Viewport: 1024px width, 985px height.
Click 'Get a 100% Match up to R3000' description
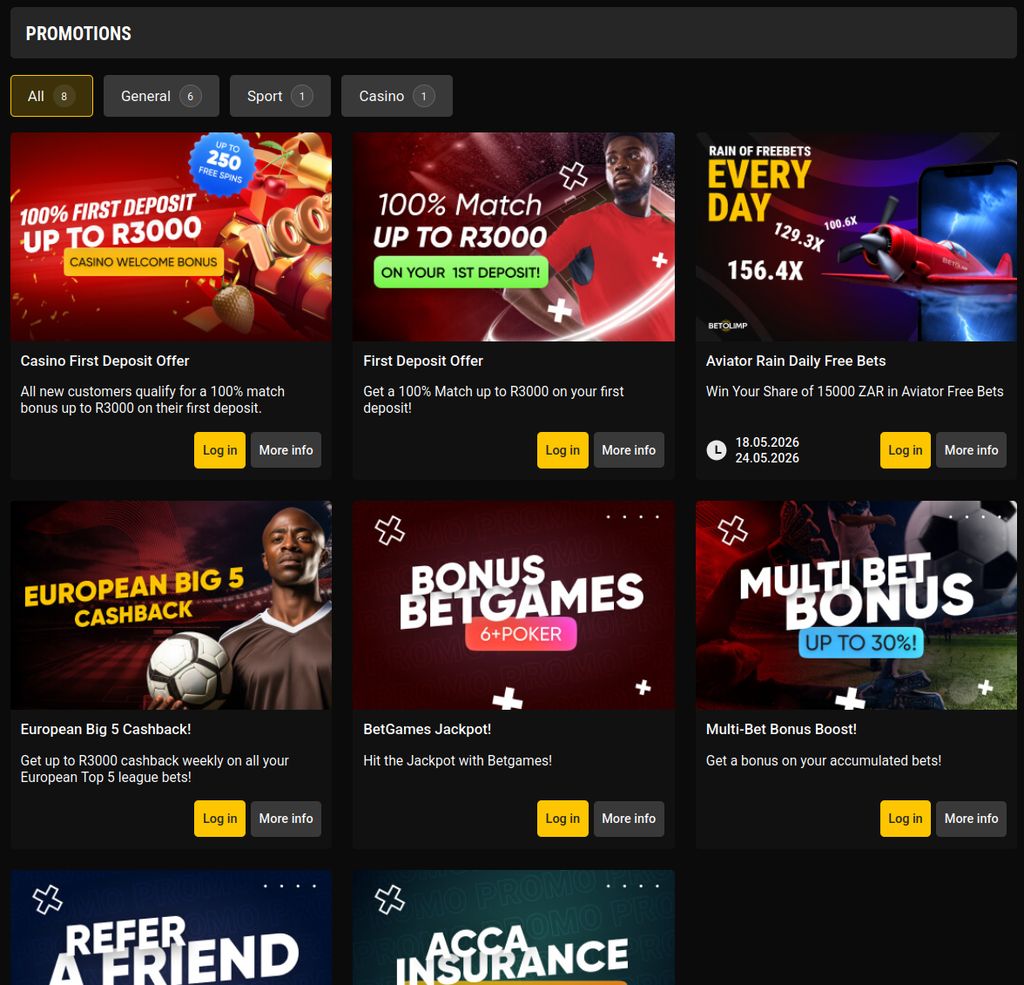pos(493,400)
